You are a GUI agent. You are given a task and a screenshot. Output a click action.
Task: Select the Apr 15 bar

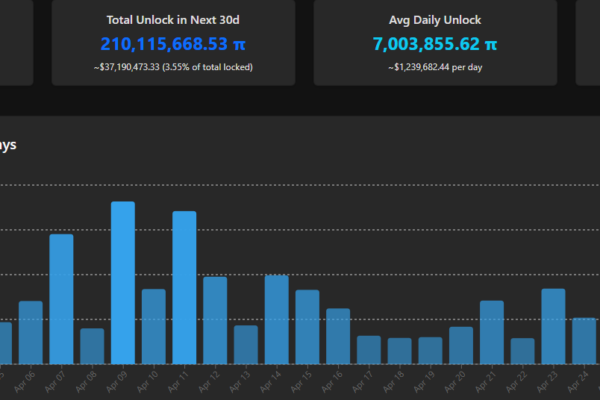pyautogui.click(x=307, y=327)
